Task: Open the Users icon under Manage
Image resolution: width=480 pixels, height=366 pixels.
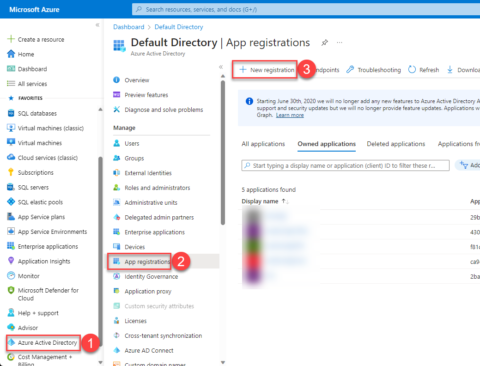Action: (x=116, y=143)
